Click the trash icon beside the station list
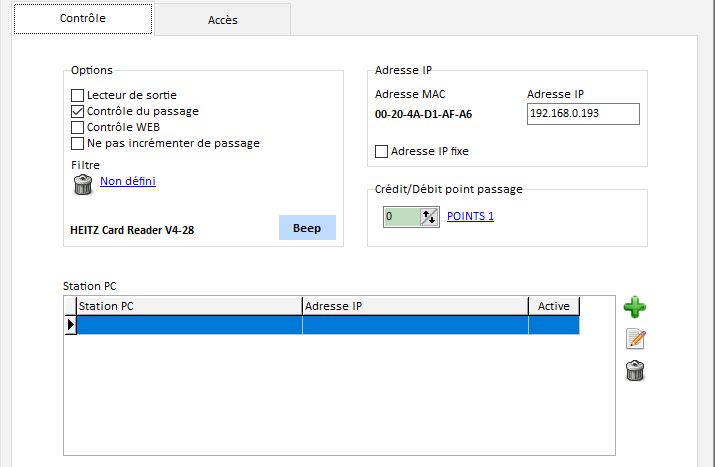The image size is (715, 467). (634, 371)
